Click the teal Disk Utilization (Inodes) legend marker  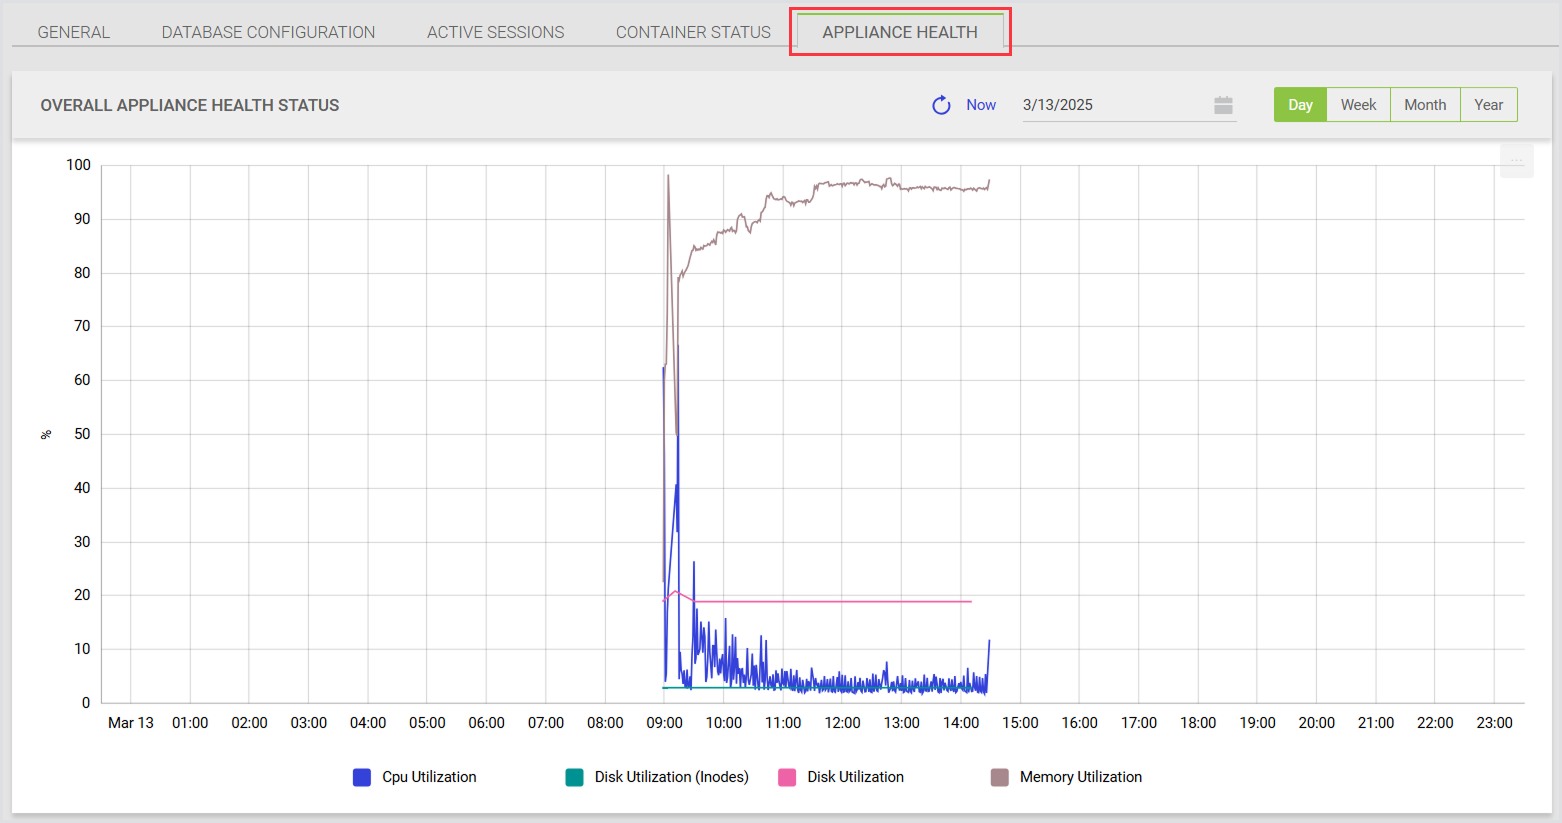(x=574, y=778)
